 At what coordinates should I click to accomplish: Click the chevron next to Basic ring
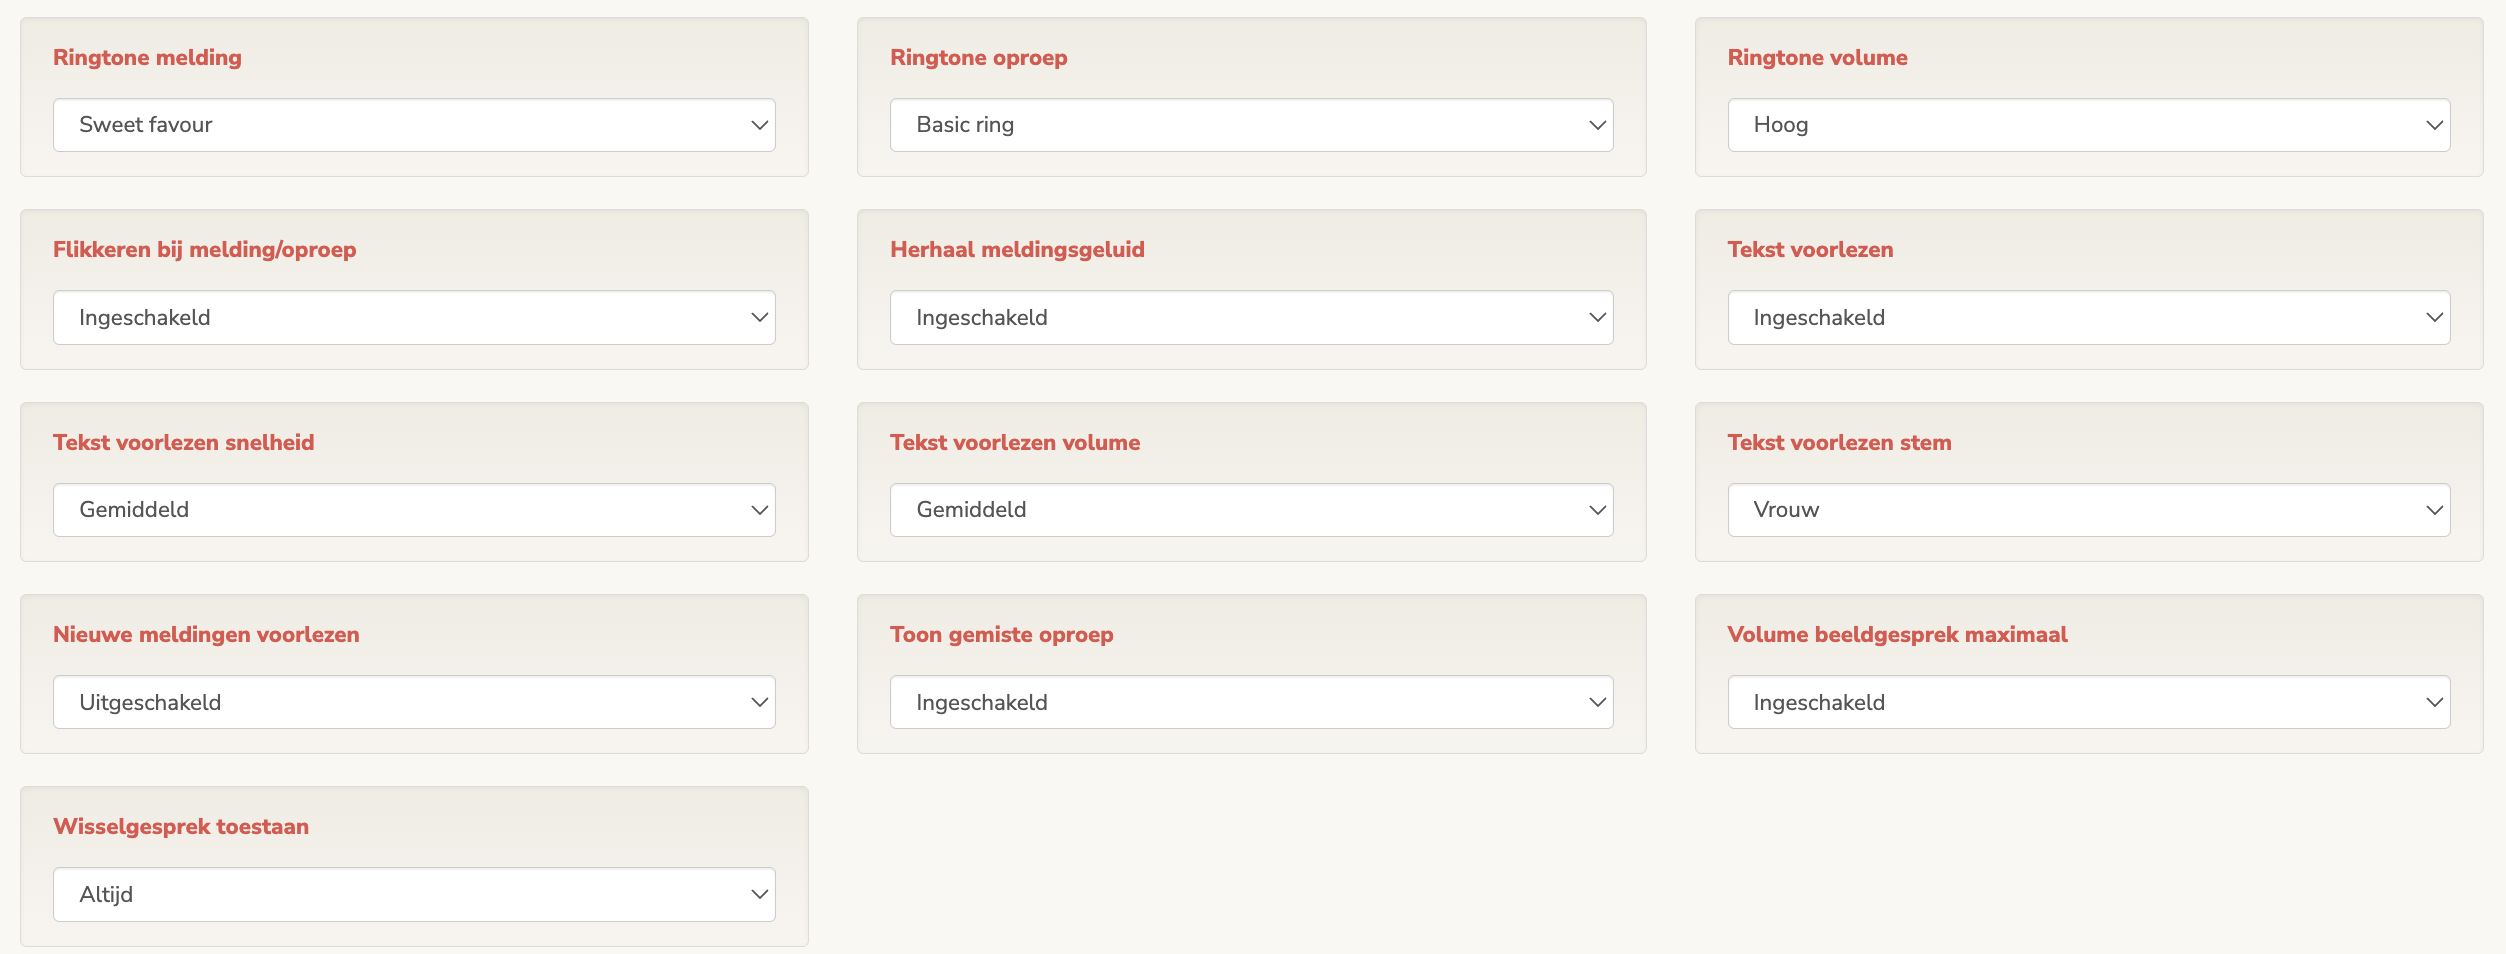coord(1596,124)
